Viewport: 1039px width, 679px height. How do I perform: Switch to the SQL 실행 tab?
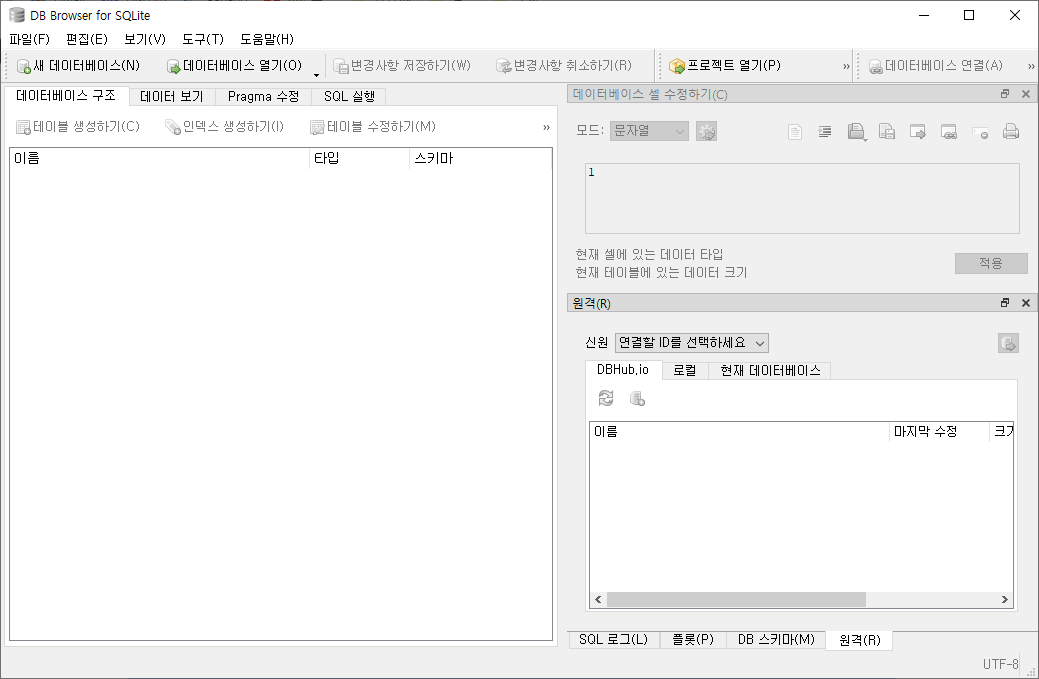[349, 97]
